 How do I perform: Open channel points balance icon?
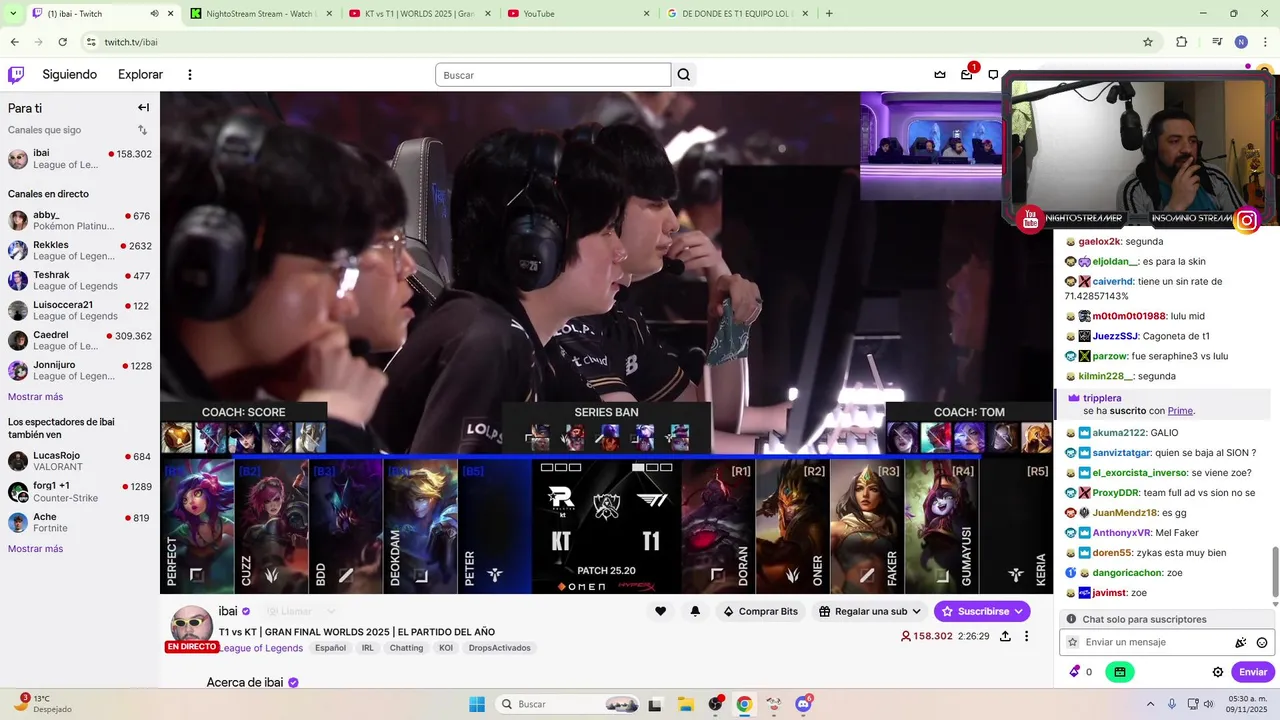(x=1080, y=672)
